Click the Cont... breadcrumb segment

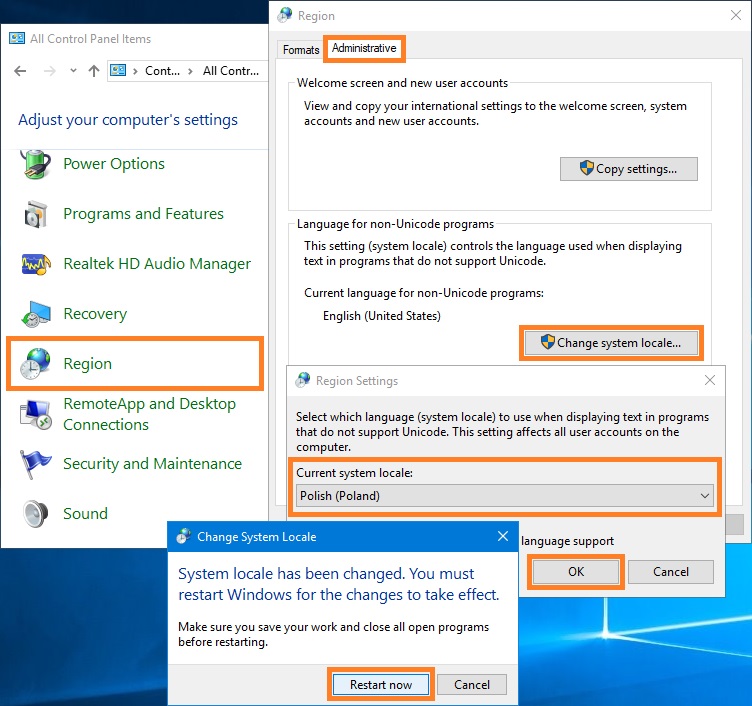[162, 71]
